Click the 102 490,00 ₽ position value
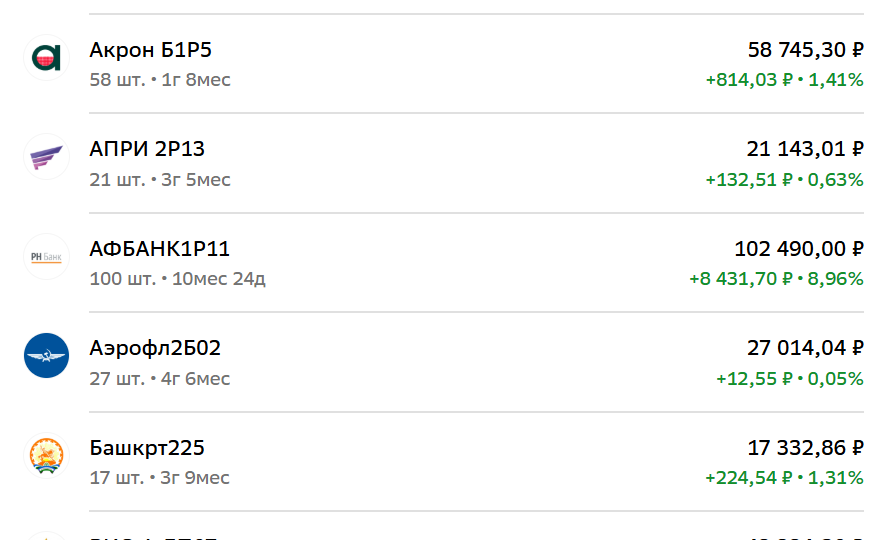Image resolution: width=892 pixels, height=540 pixels. 799,249
